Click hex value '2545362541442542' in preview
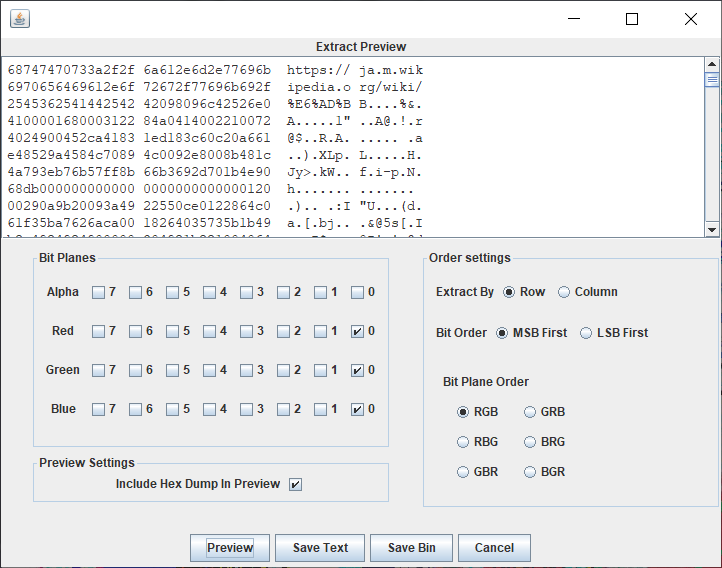 (x=71, y=104)
